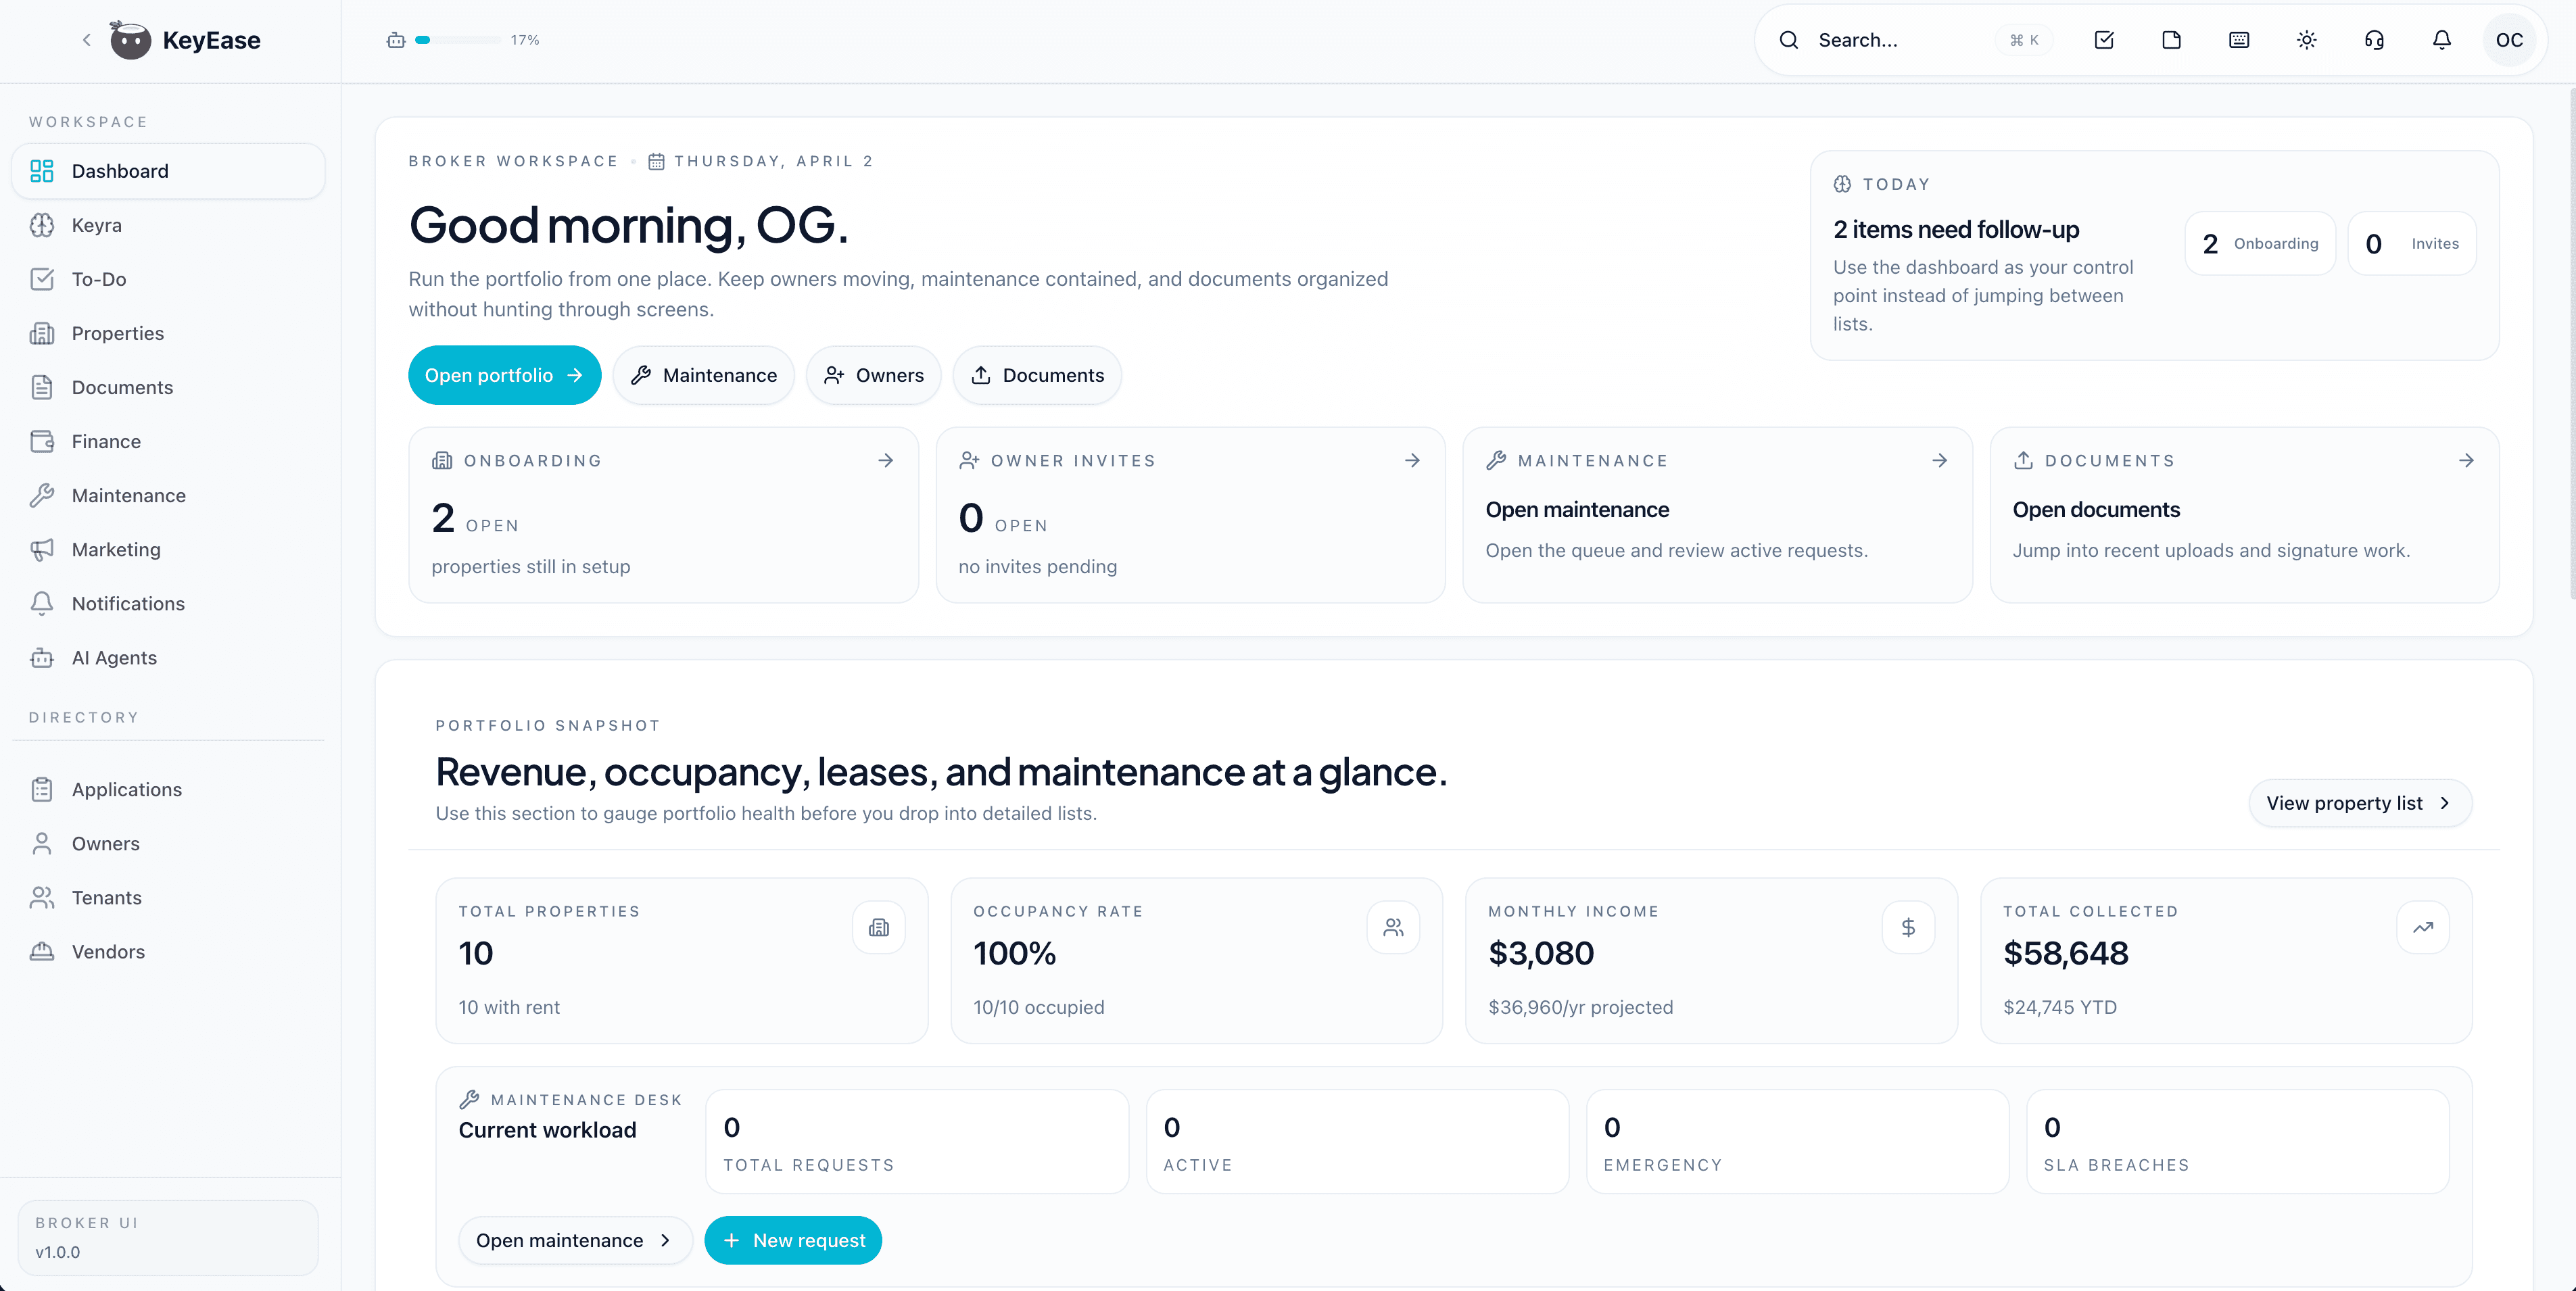Viewport: 2576px width, 1291px height.
Task: Click the Search input field
Action: pos(1900,40)
